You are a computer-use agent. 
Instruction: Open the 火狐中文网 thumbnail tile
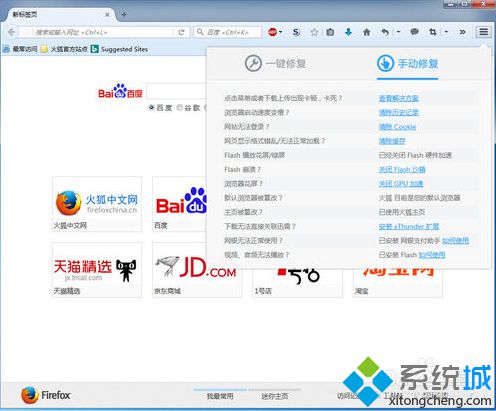[x=97, y=204]
